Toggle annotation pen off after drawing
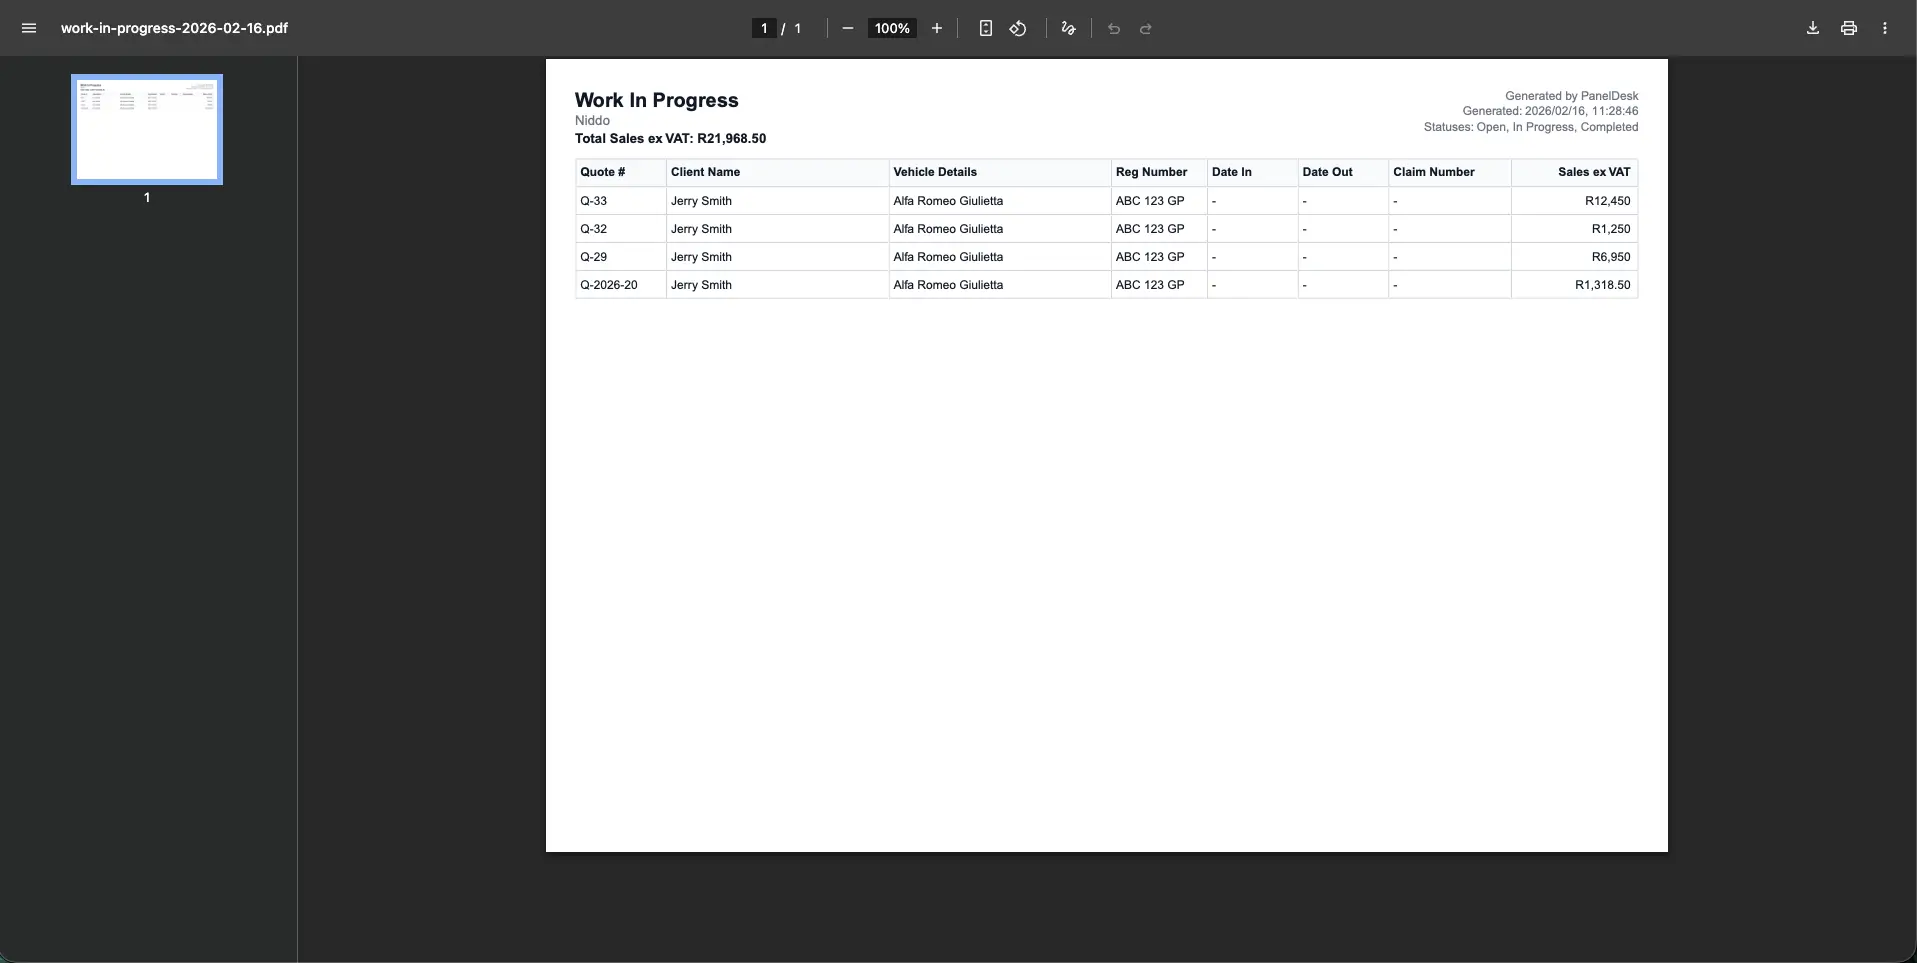This screenshot has width=1917, height=963. pyautogui.click(x=1066, y=28)
